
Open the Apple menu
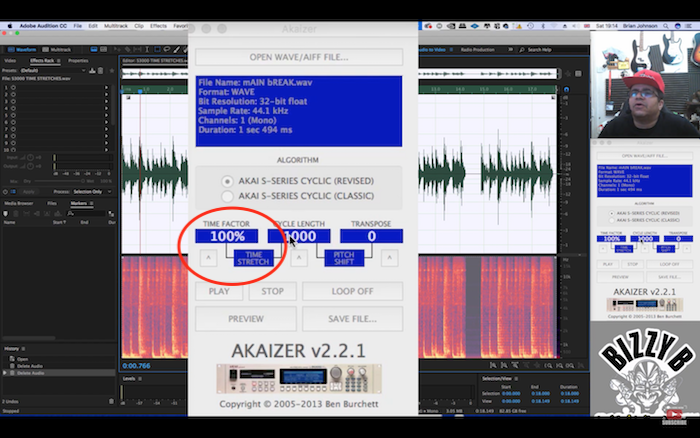pos(10,26)
